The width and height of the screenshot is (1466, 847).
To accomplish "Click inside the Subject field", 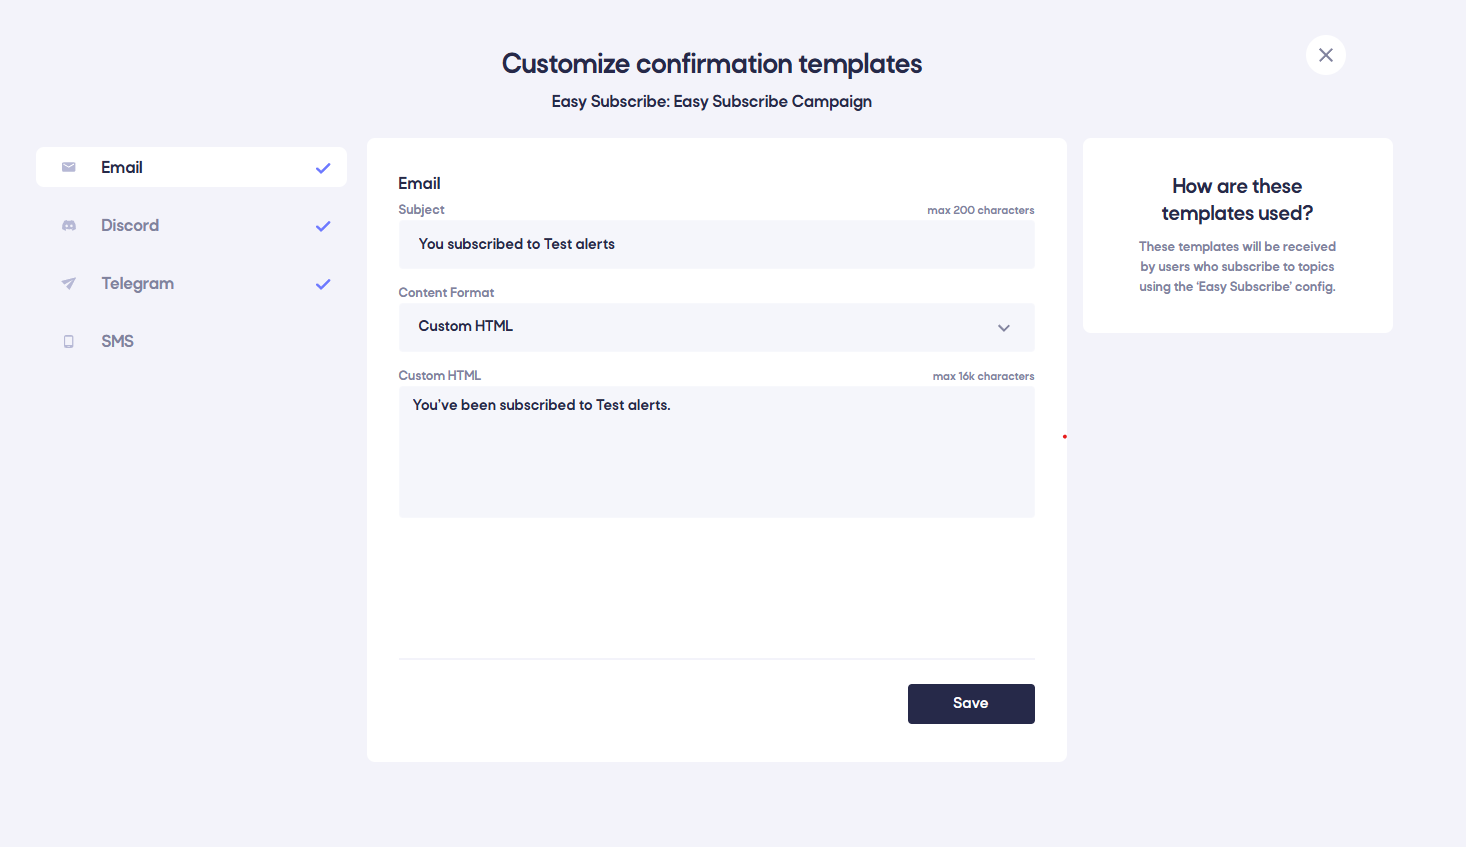I will (716, 244).
